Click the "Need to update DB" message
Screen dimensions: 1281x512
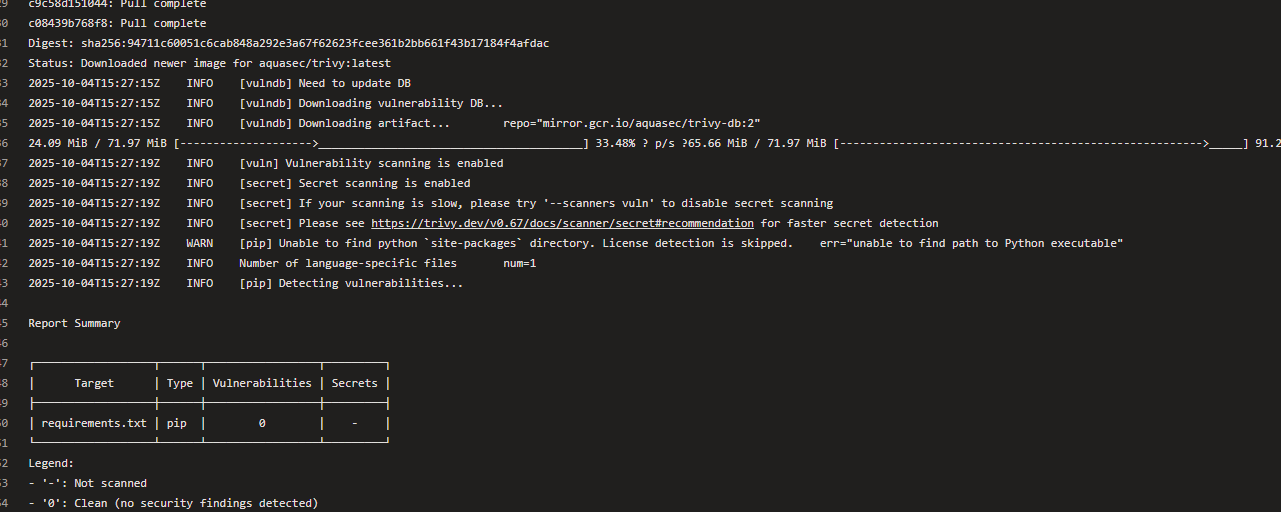(354, 83)
